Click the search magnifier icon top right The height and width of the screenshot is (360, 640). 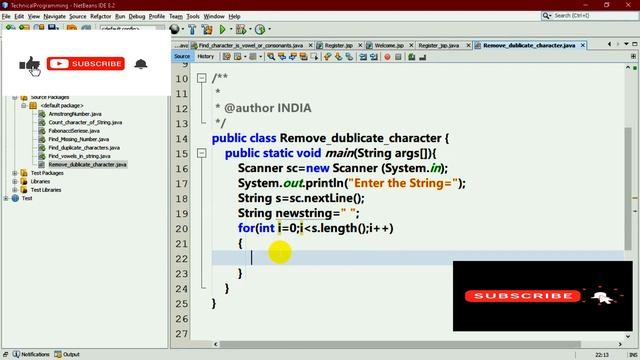[x=546, y=16]
